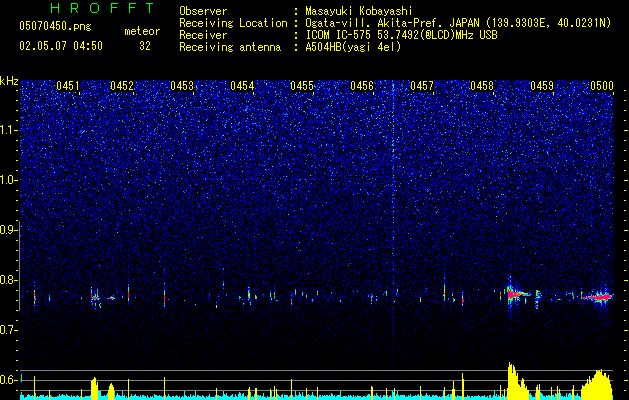Click the large yellow intensity peak after 0458

[x=517, y=381]
